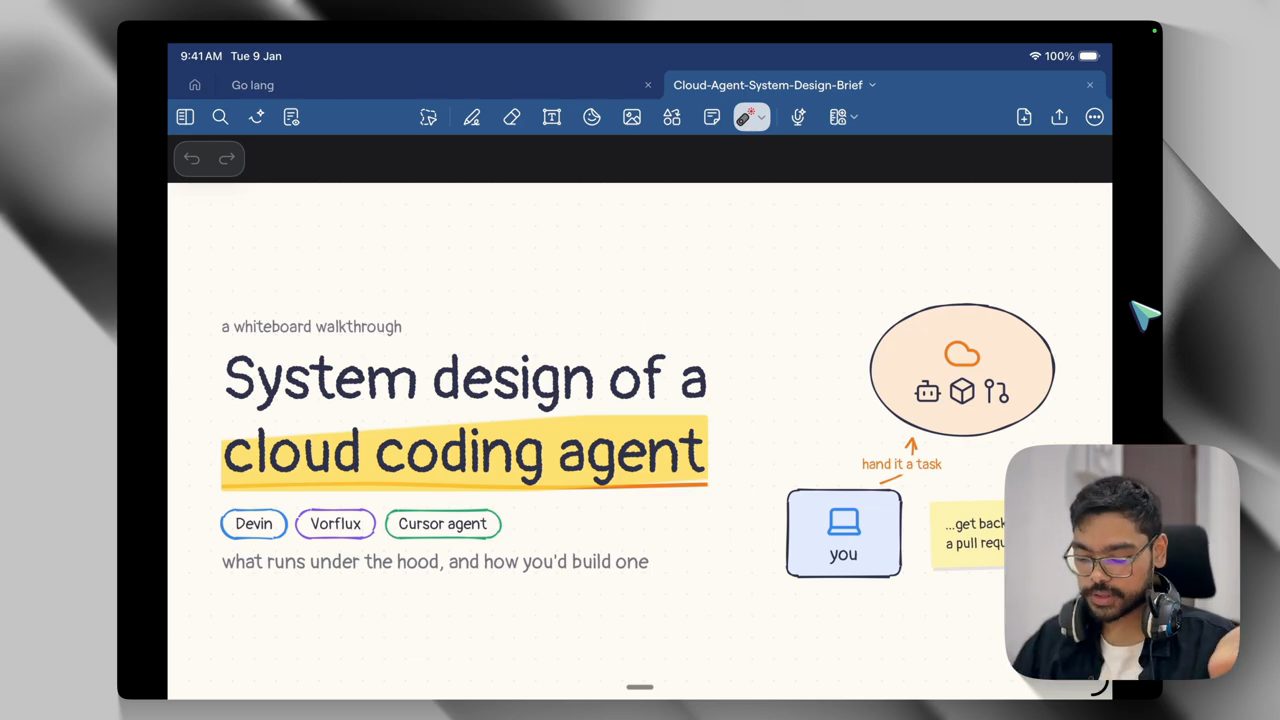Open the Share and export menu
The height and width of the screenshot is (720, 1280).
point(1059,117)
